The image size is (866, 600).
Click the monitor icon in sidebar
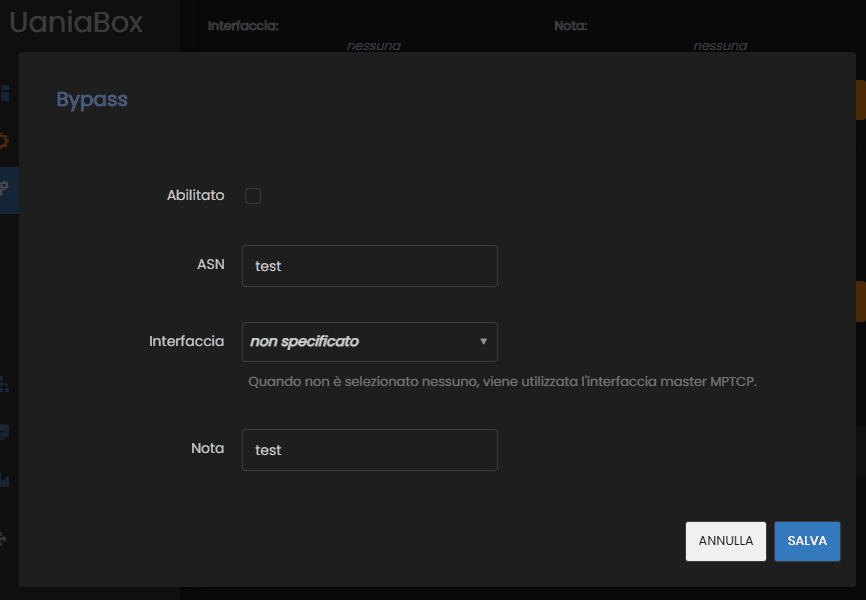pyautogui.click(x=4, y=431)
